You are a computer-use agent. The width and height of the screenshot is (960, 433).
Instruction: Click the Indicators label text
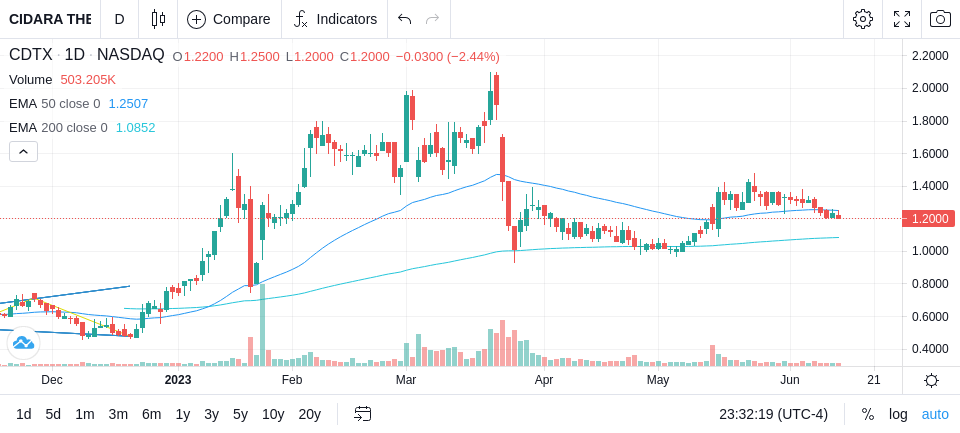[347, 19]
